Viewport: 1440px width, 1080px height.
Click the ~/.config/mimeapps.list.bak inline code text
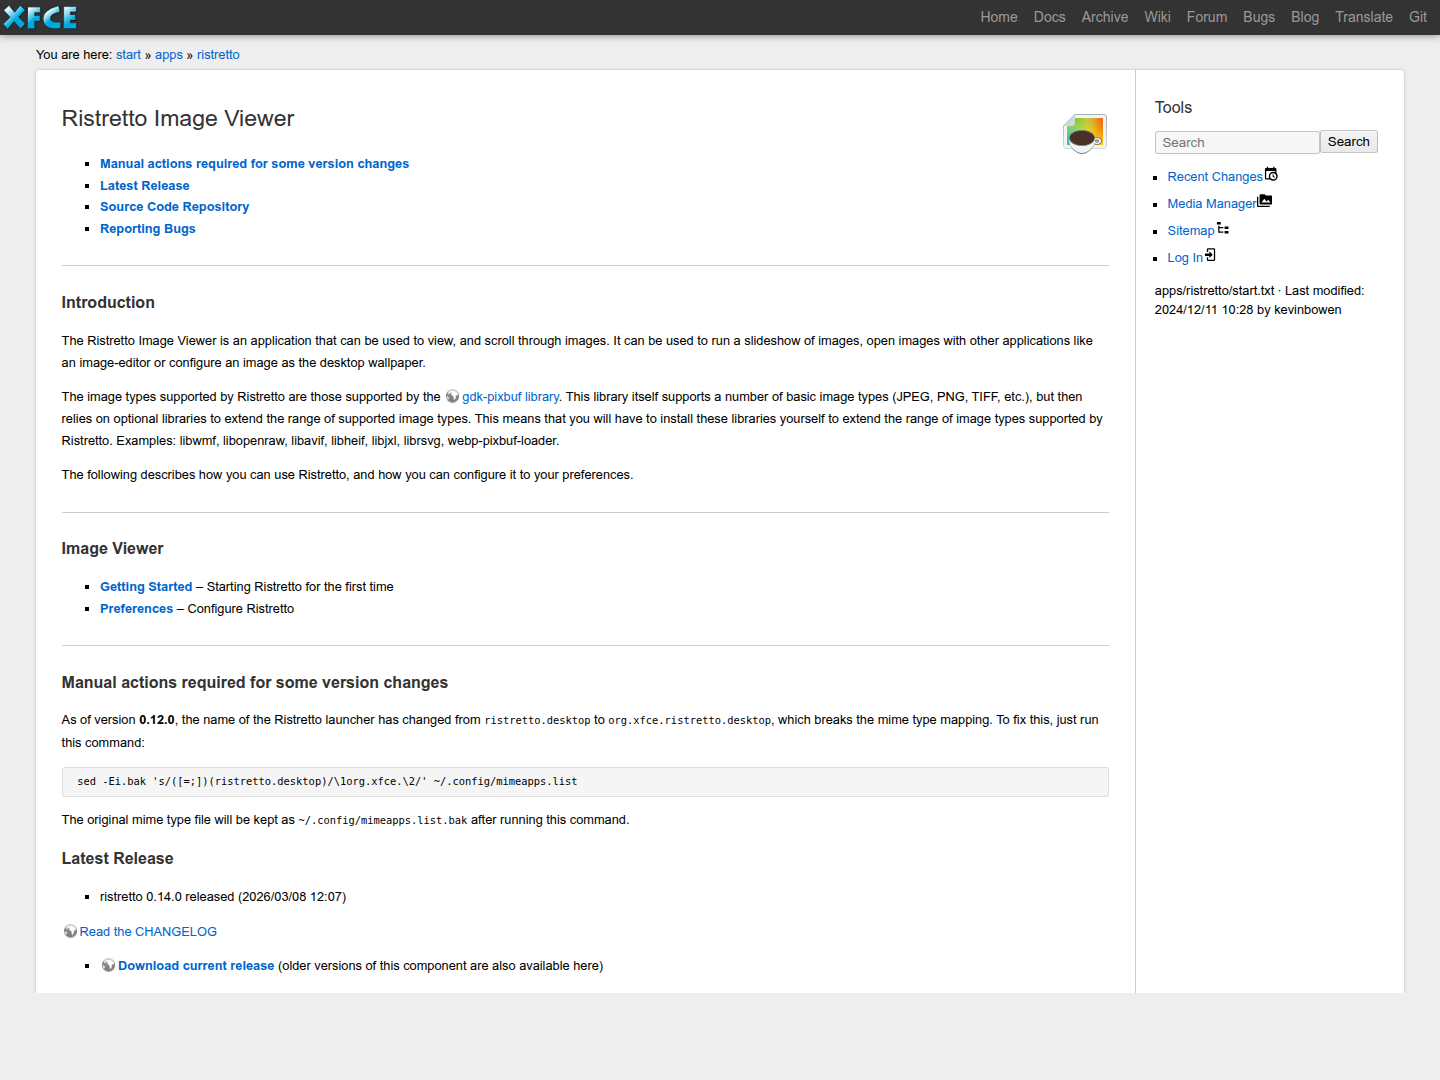(383, 821)
